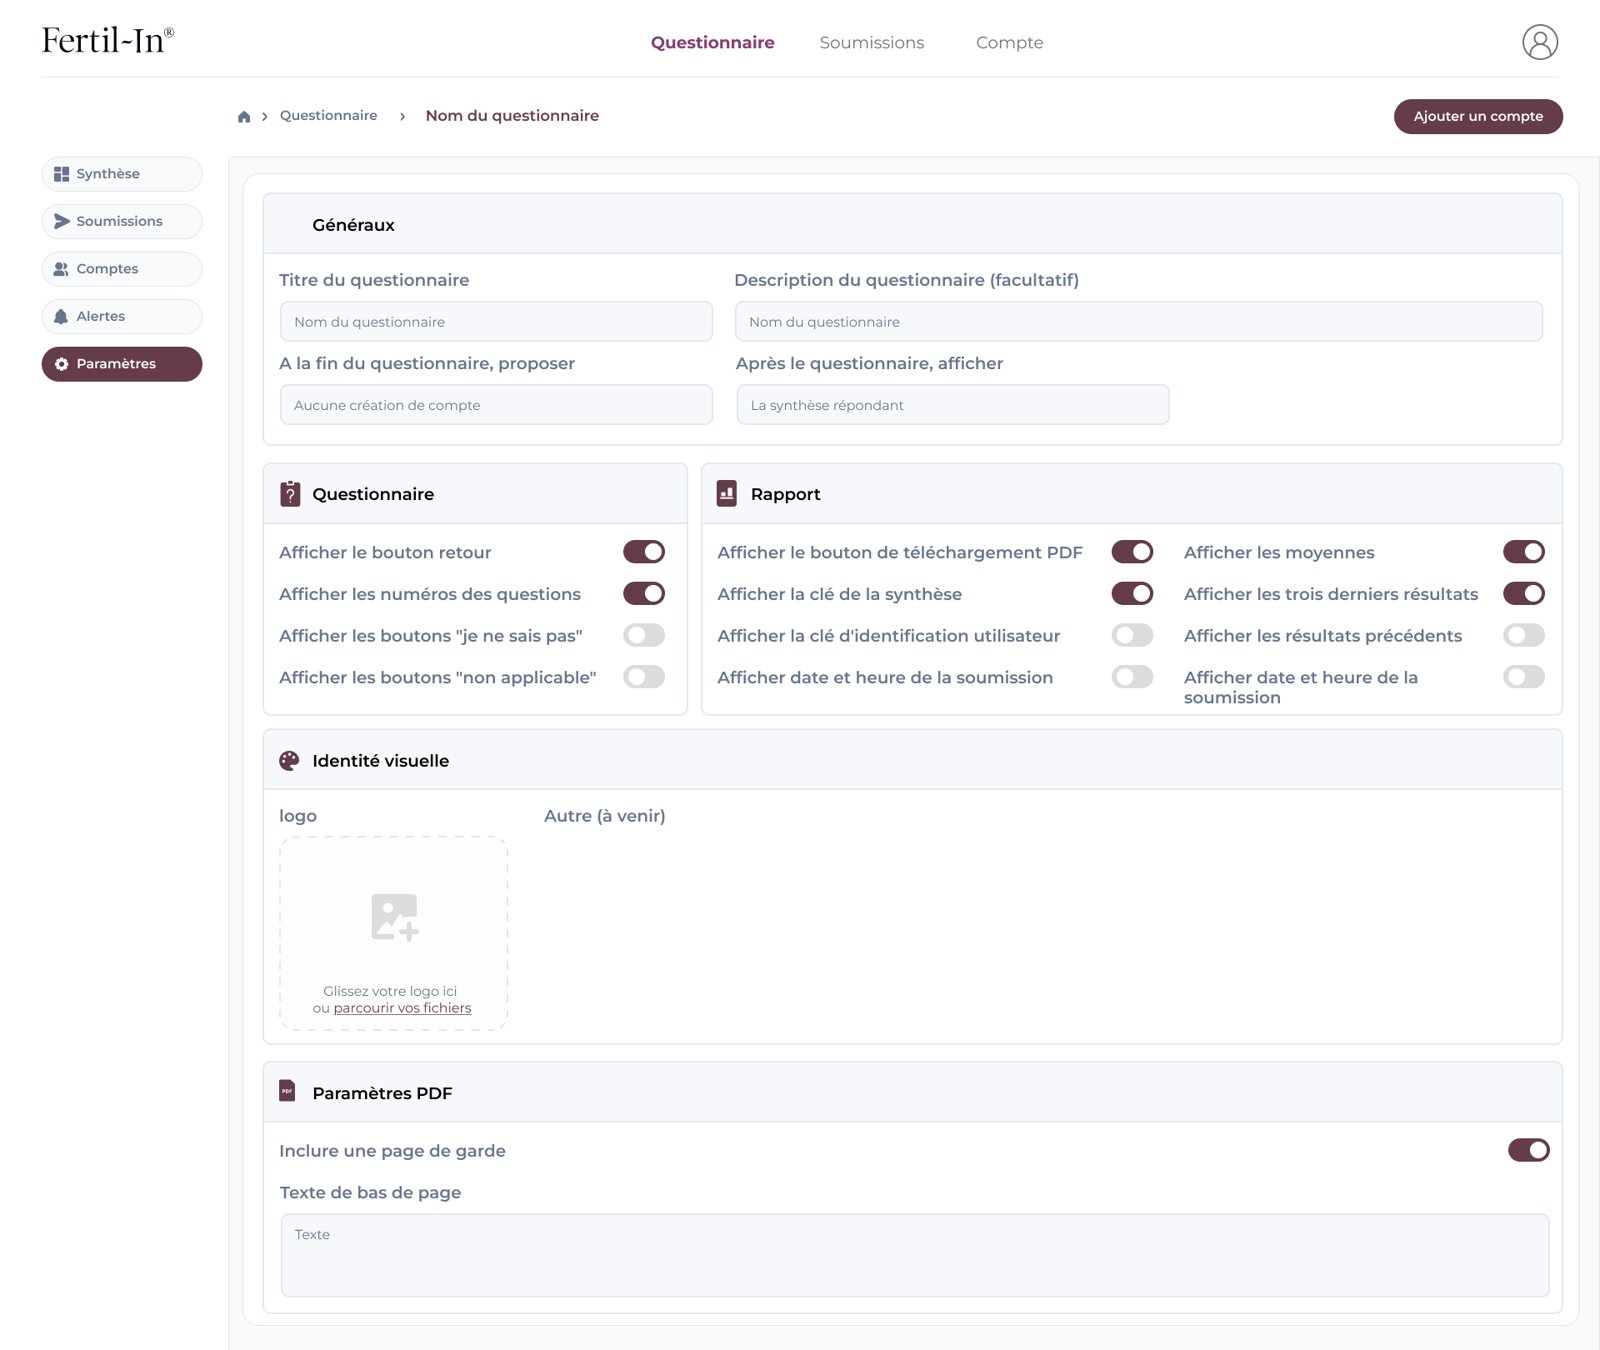This screenshot has height=1350, width=1600.
Task: Click the clipboard icon in the Questionnaire section header
Action: [x=290, y=494]
